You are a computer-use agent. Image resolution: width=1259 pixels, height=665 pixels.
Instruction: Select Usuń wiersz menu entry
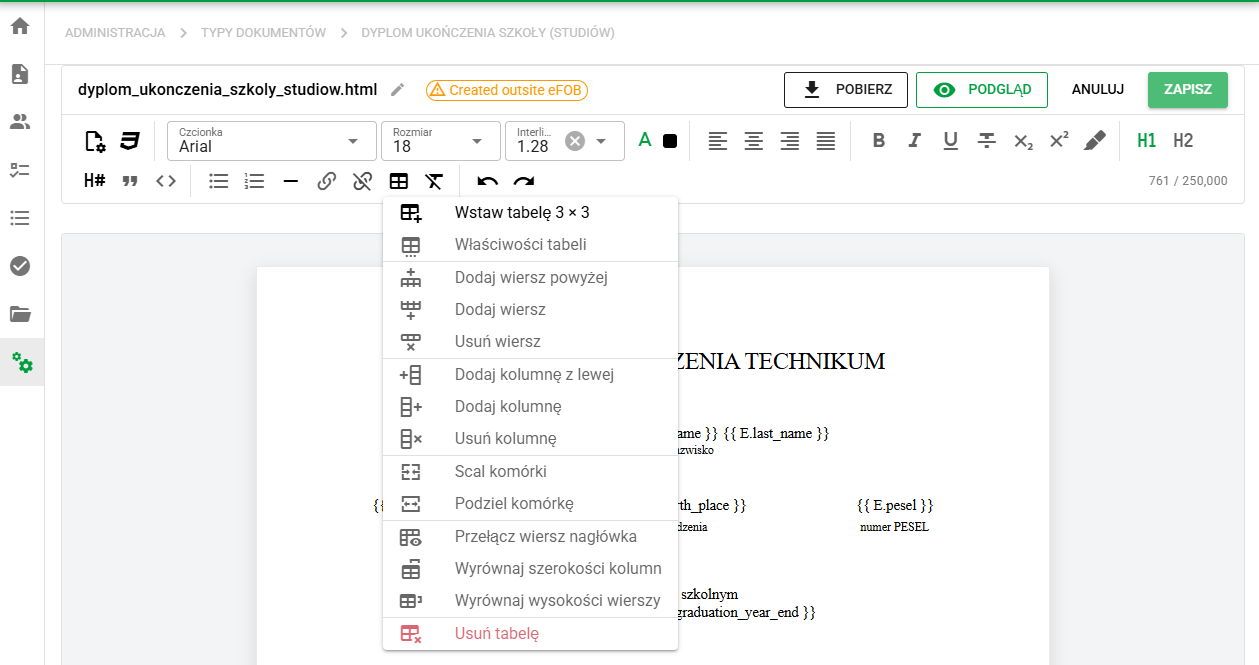(x=530, y=342)
